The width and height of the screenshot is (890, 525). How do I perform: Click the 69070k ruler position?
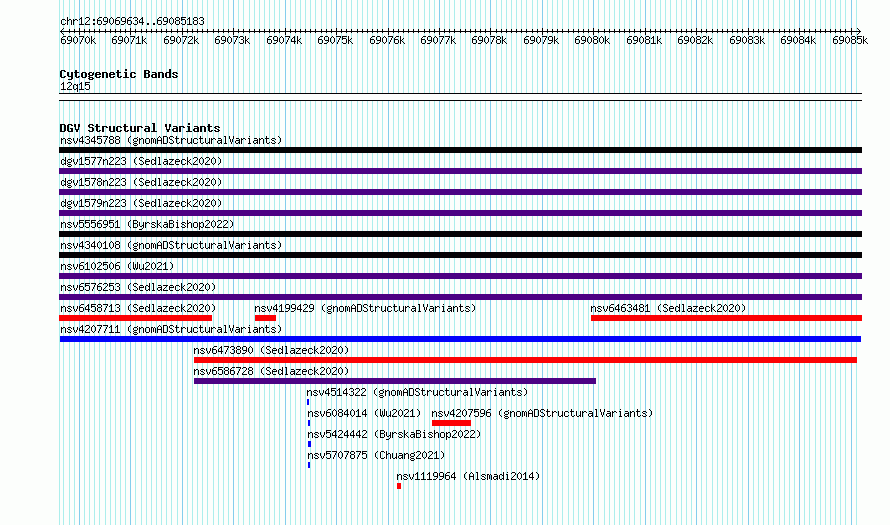tap(78, 40)
